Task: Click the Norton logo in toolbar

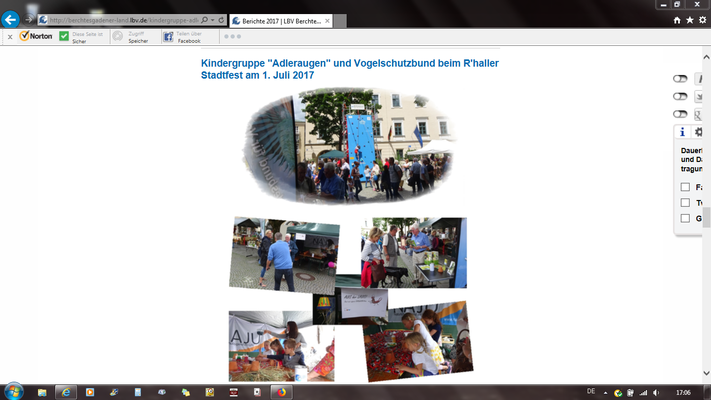Action: point(36,36)
